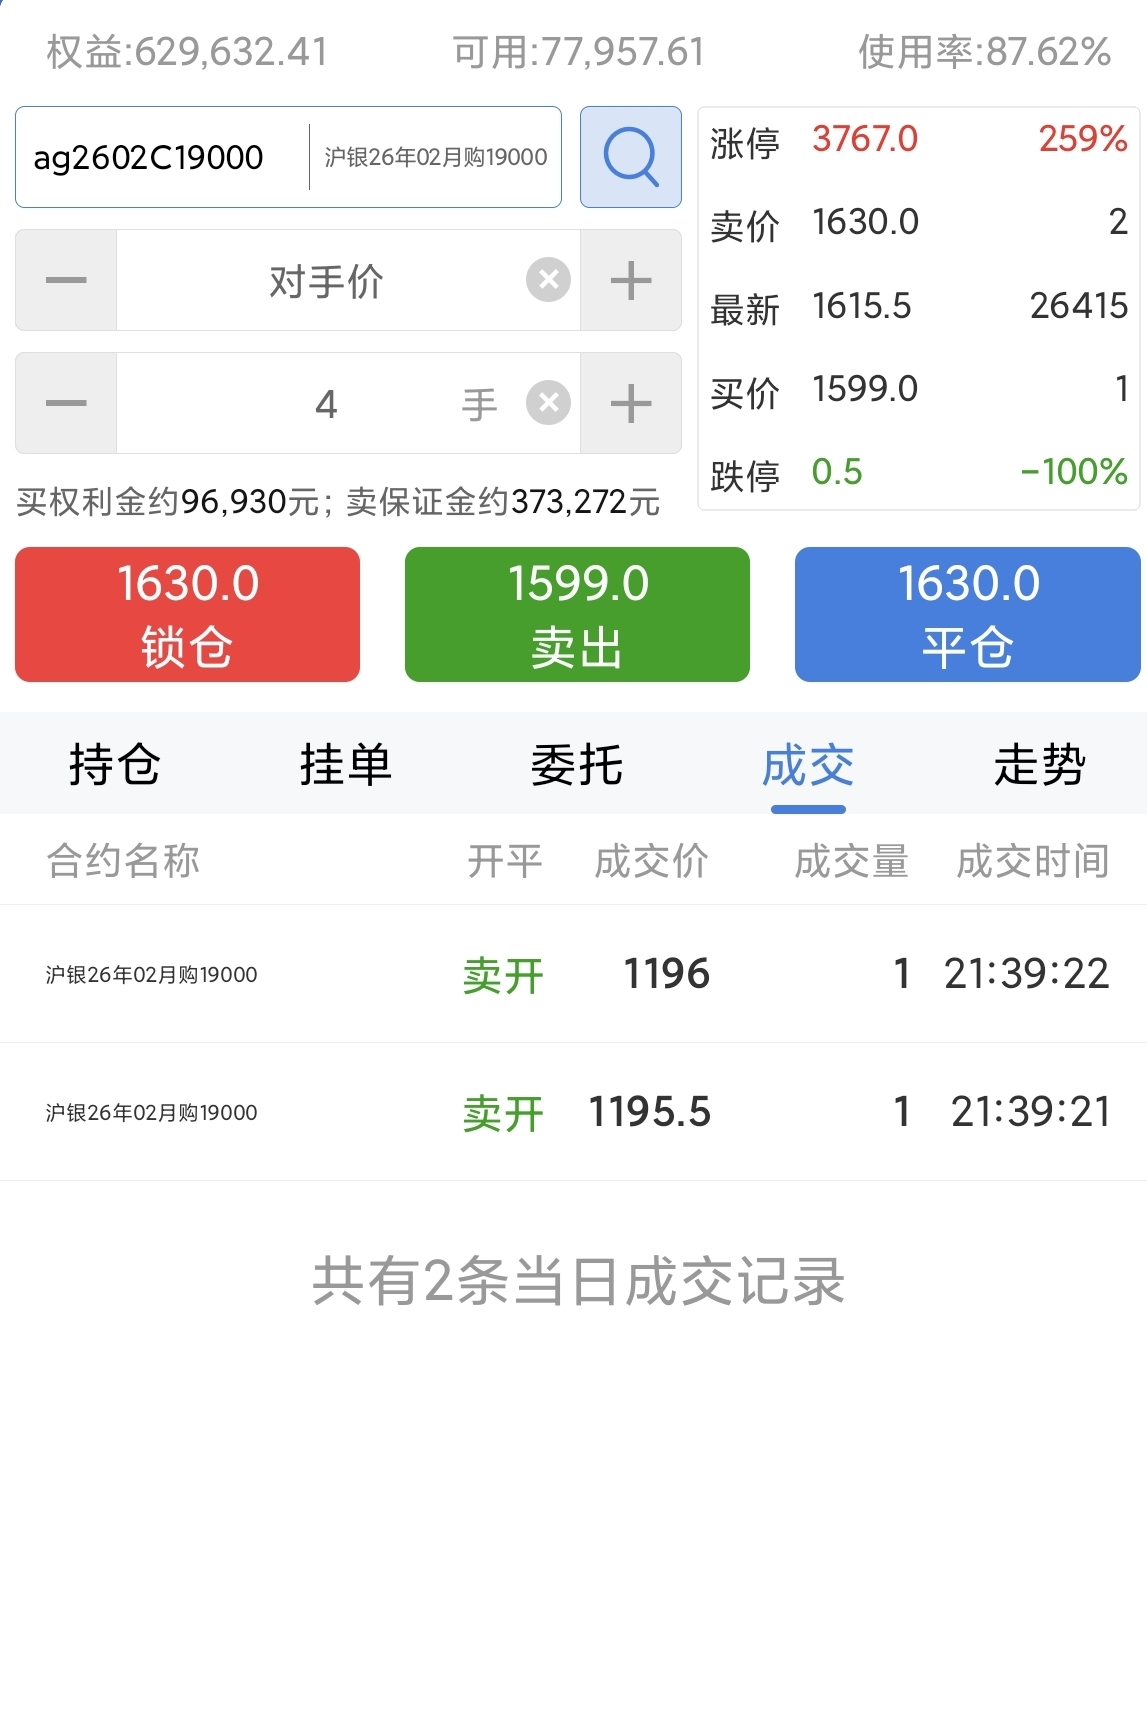This screenshot has height=1730, width=1147.
Task: Clear the 对手价 price field
Action: [x=548, y=280]
